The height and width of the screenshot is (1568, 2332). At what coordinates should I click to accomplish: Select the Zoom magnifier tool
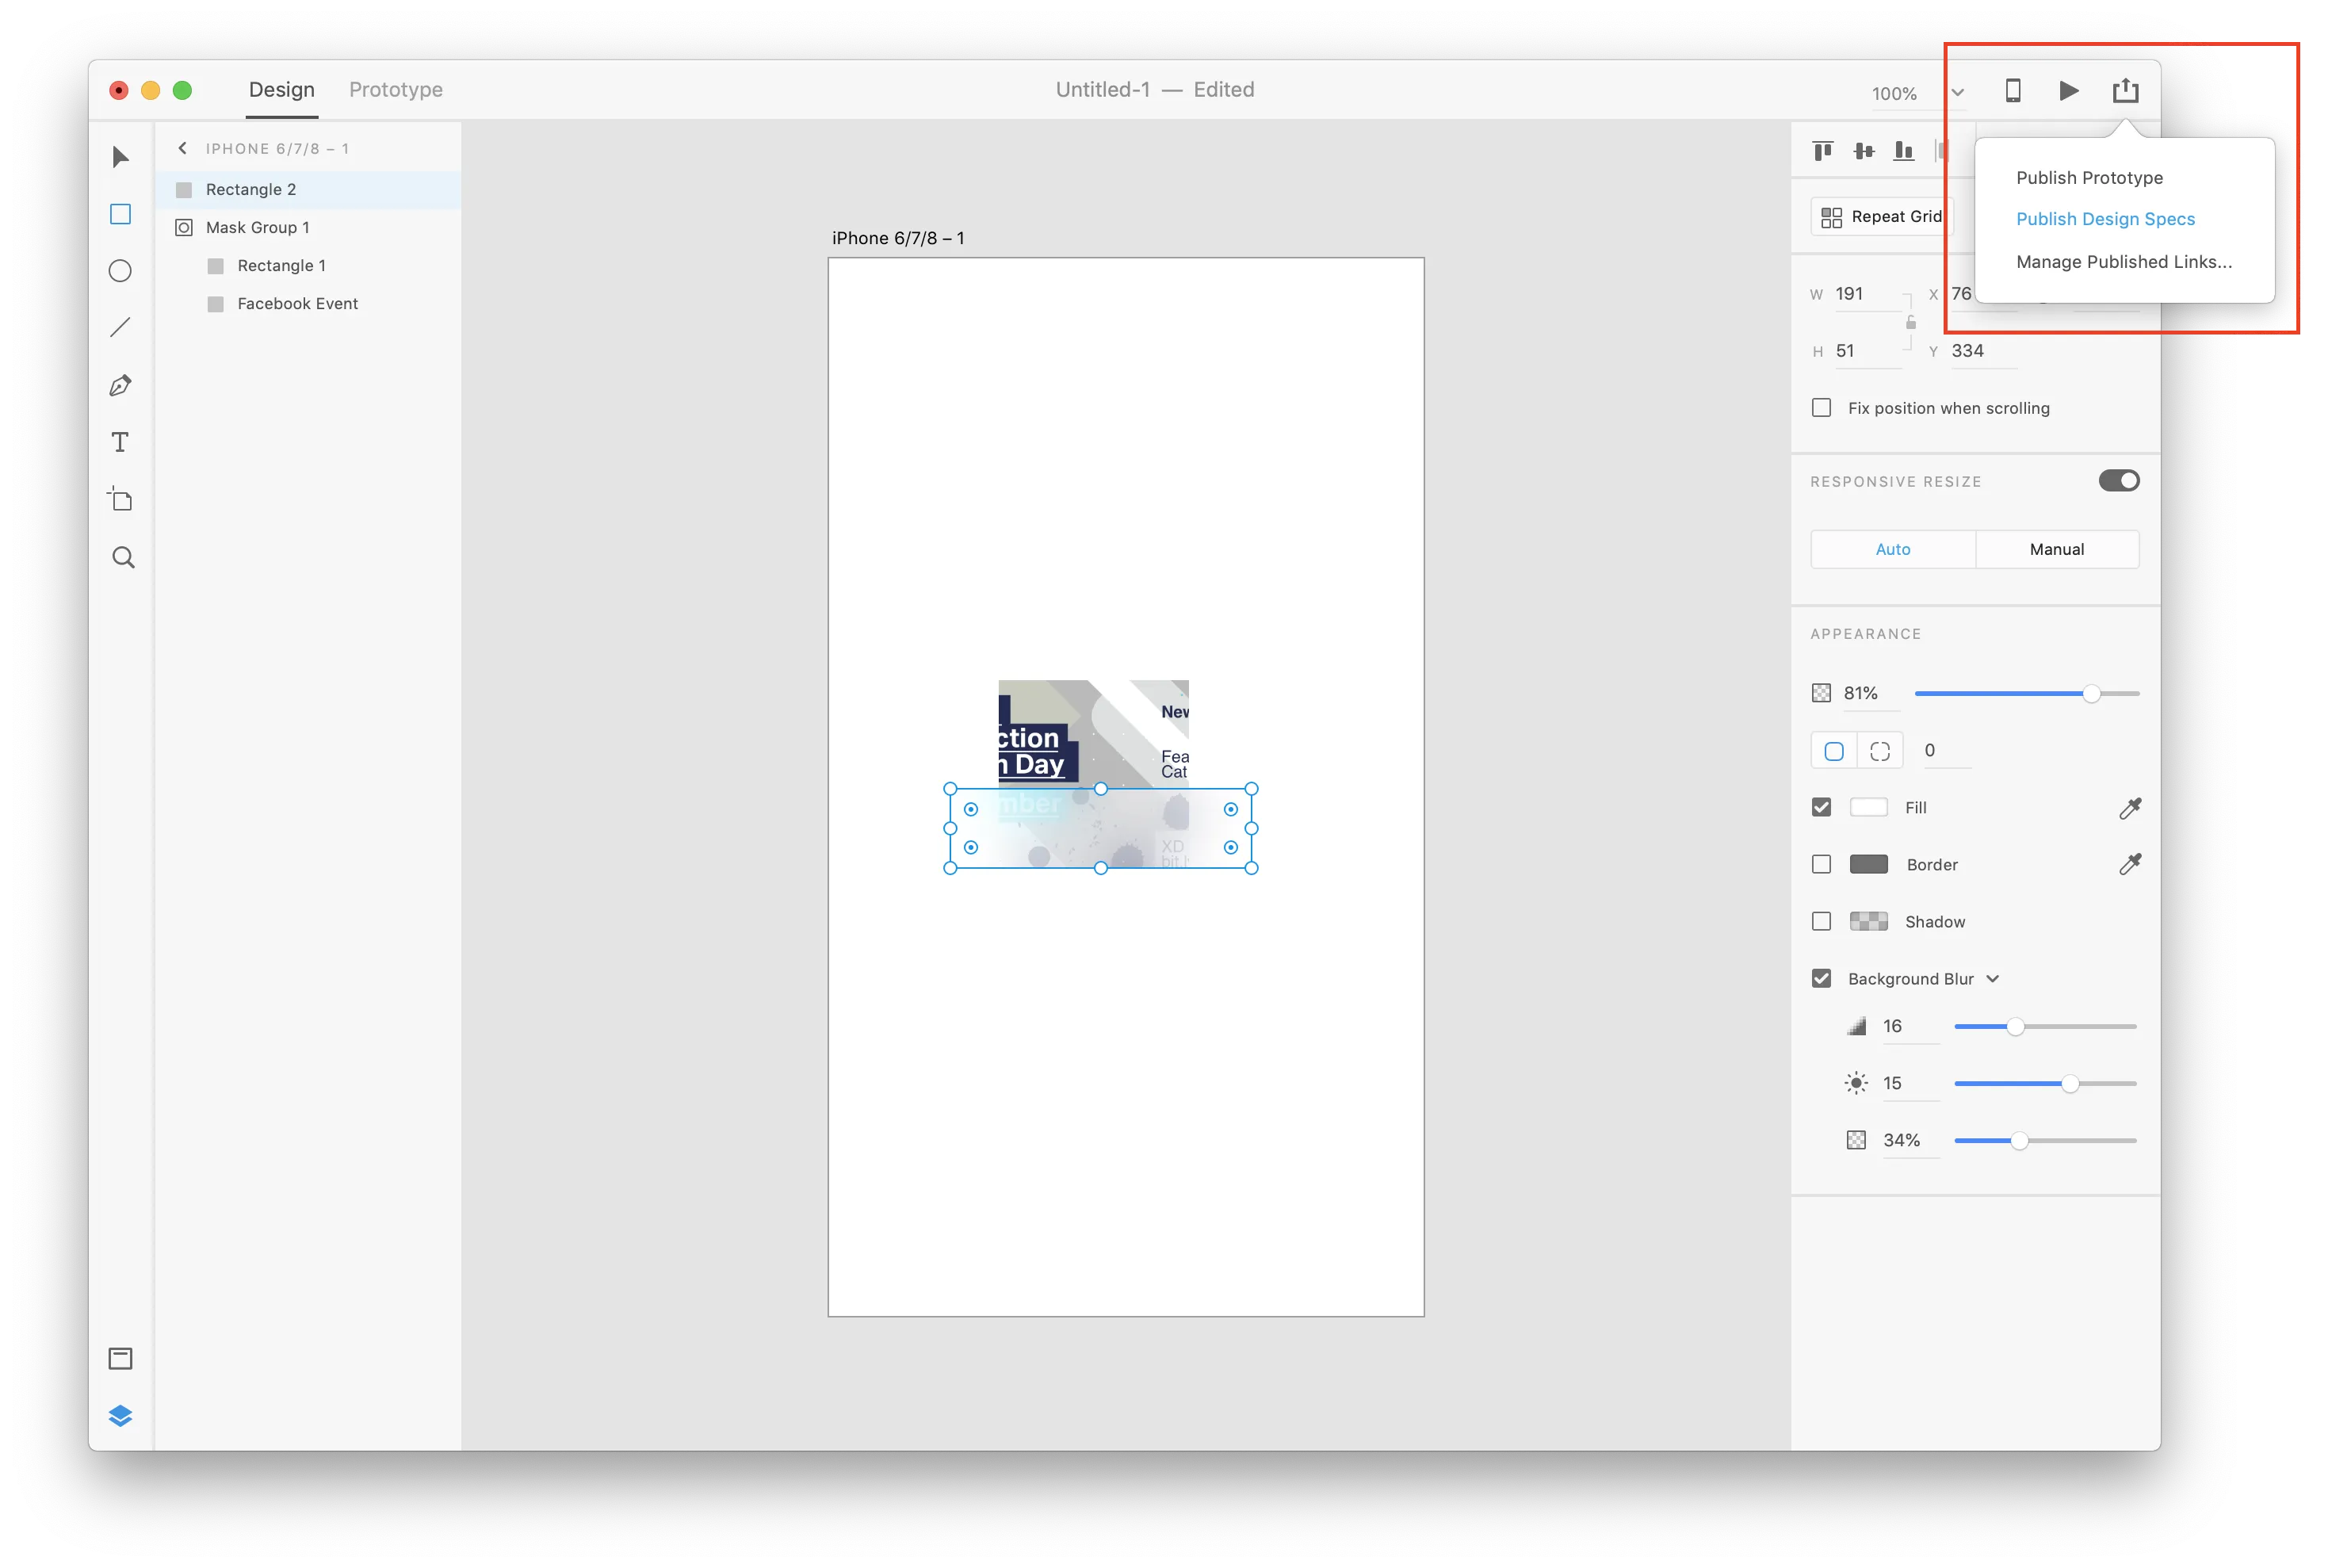[x=122, y=557]
